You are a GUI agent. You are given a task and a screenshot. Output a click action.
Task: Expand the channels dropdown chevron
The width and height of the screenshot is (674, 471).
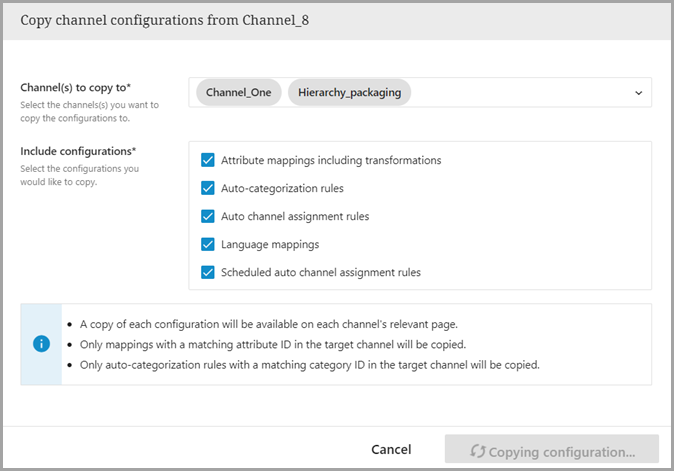coord(638,93)
